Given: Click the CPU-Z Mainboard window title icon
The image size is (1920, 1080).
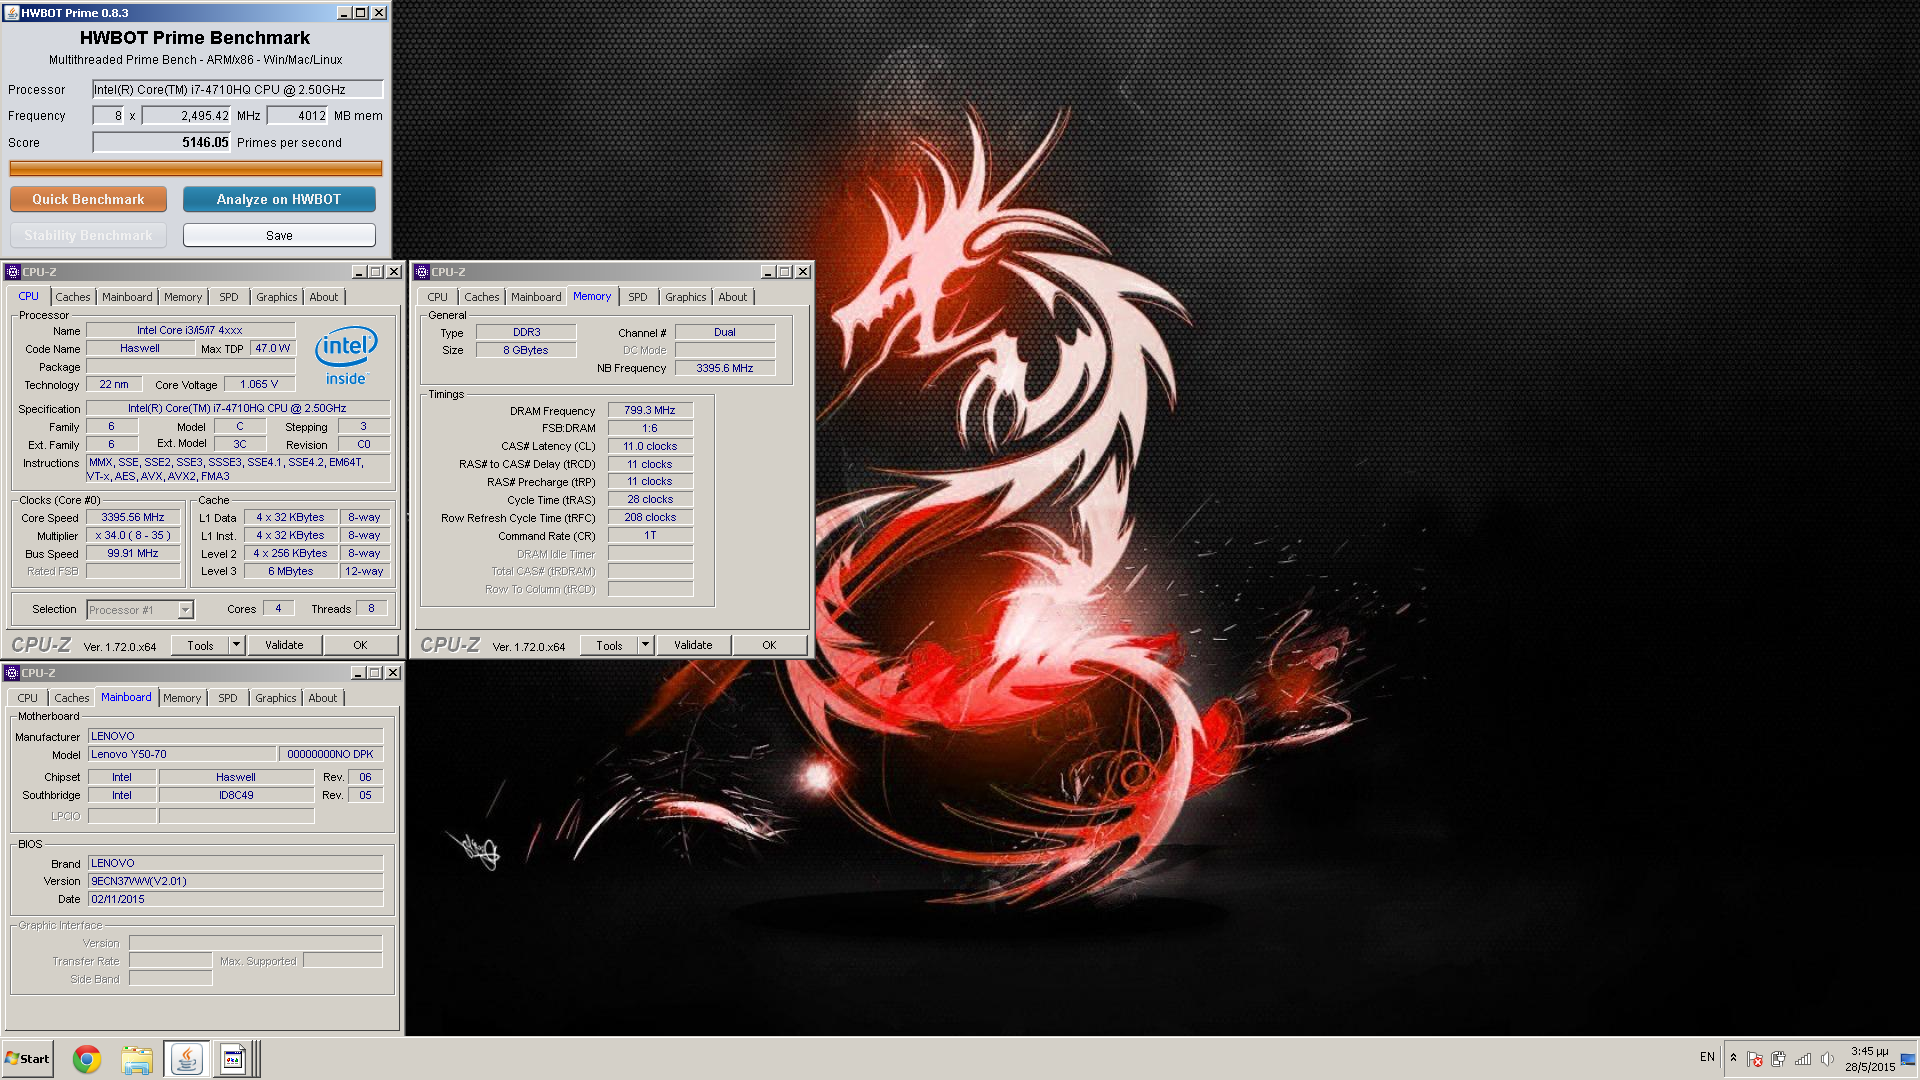Looking at the screenshot, I should 12,673.
